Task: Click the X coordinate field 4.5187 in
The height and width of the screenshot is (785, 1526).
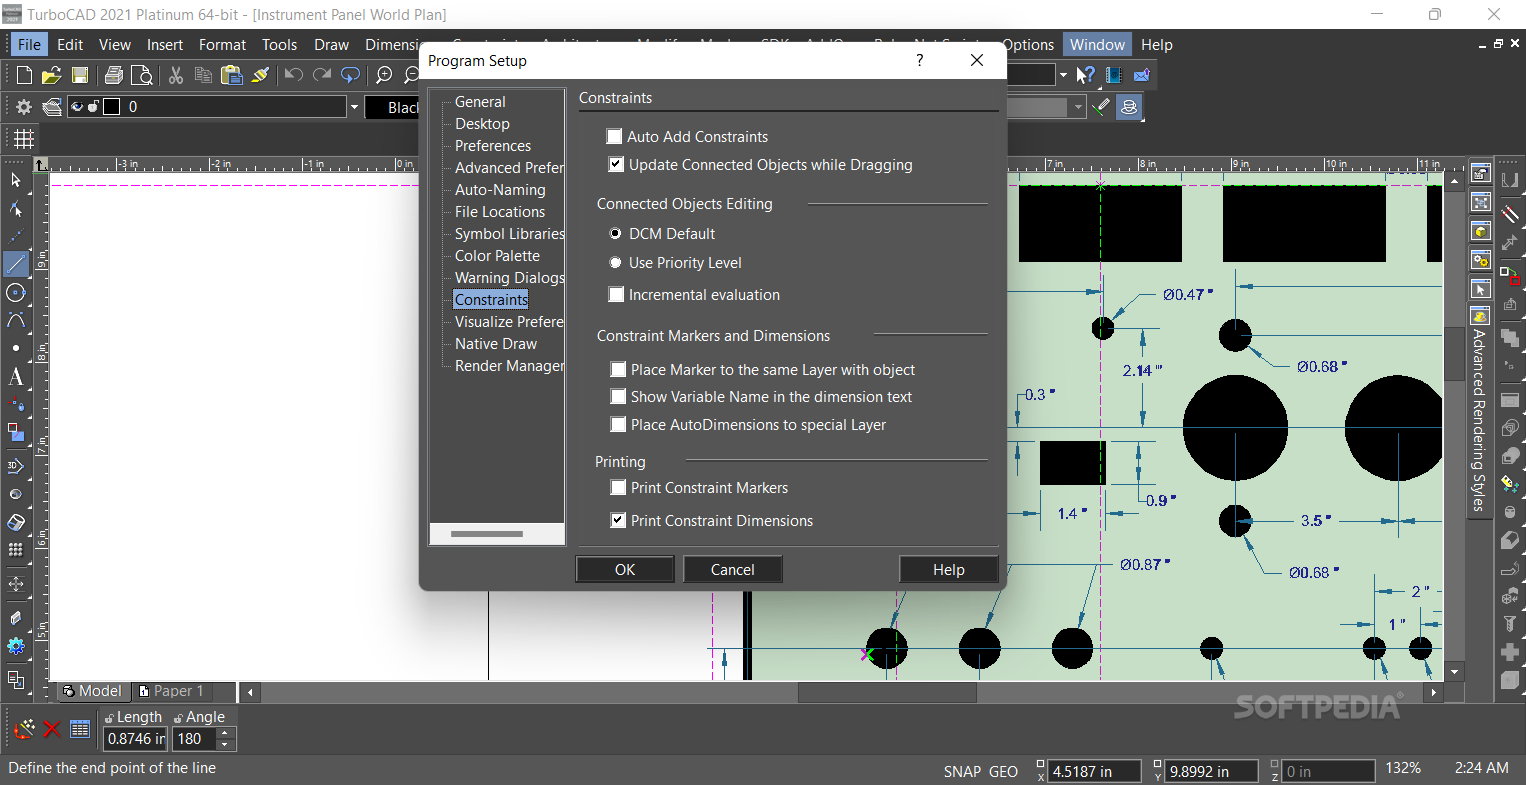Action: click(1093, 771)
